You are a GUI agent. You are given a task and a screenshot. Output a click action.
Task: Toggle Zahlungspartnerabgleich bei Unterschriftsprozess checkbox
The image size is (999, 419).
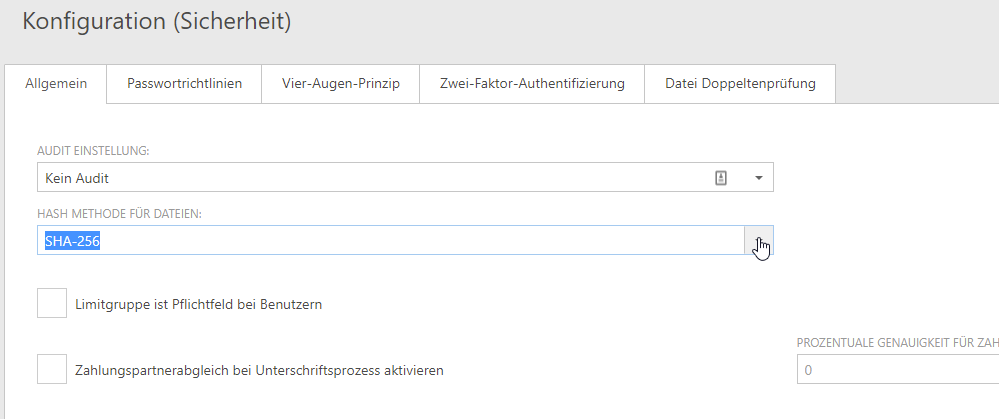click(52, 369)
